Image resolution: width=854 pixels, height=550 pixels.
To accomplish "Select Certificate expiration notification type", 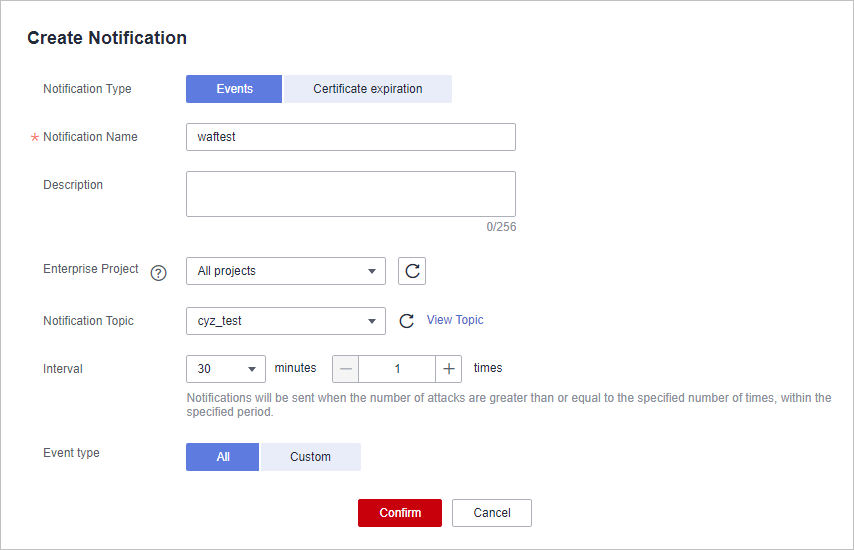I will [368, 89].
